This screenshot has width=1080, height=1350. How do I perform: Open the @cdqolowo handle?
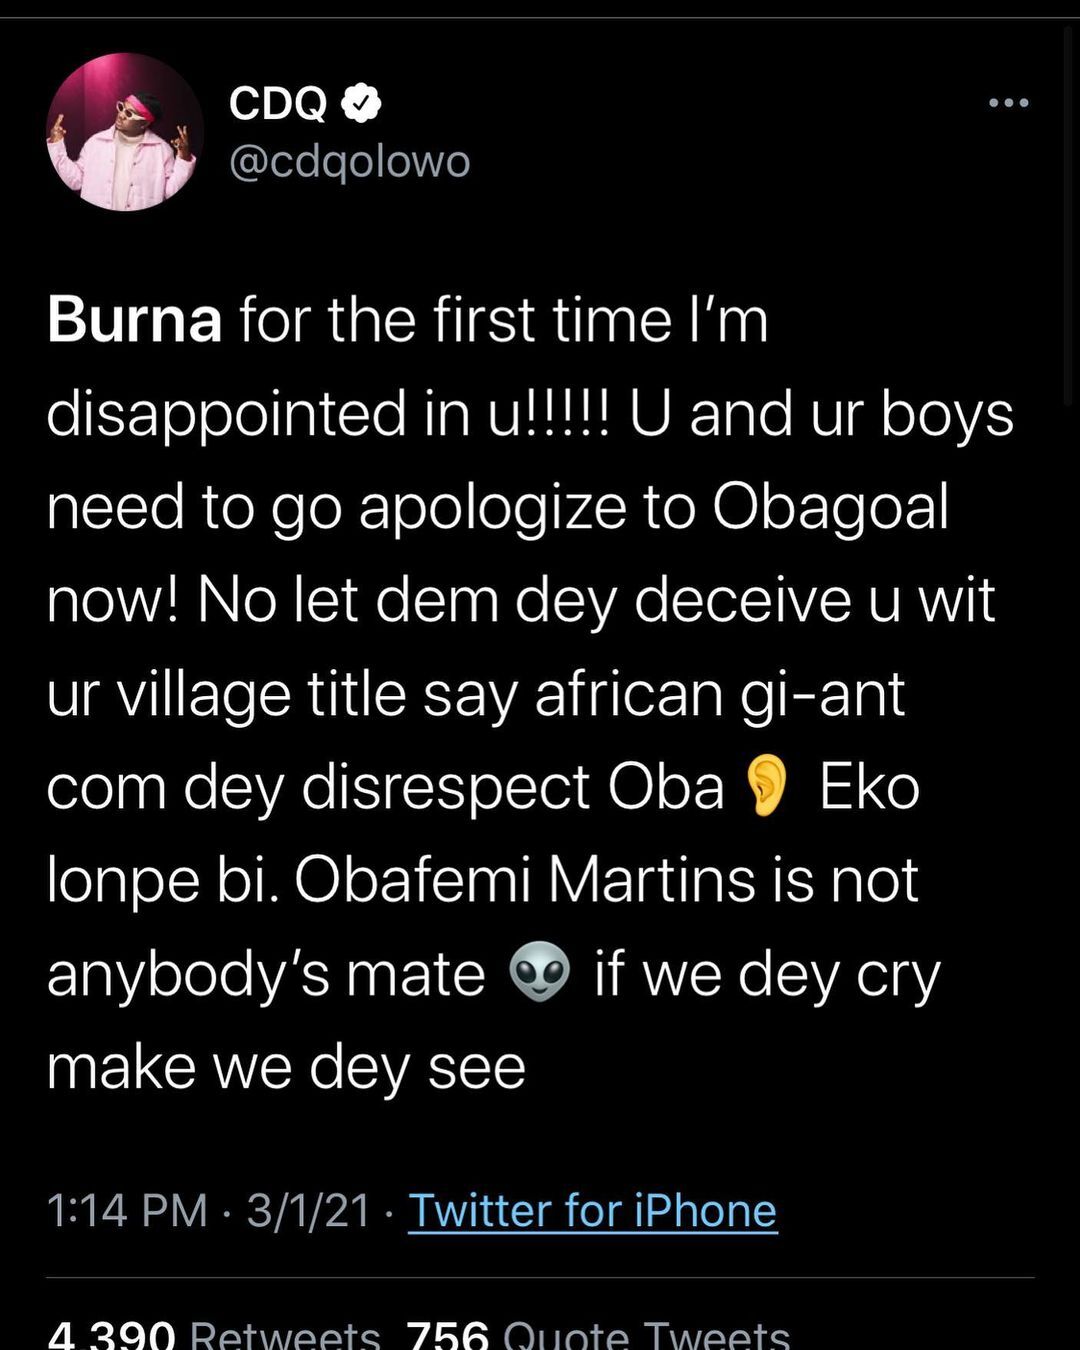(x=349, y=162)
